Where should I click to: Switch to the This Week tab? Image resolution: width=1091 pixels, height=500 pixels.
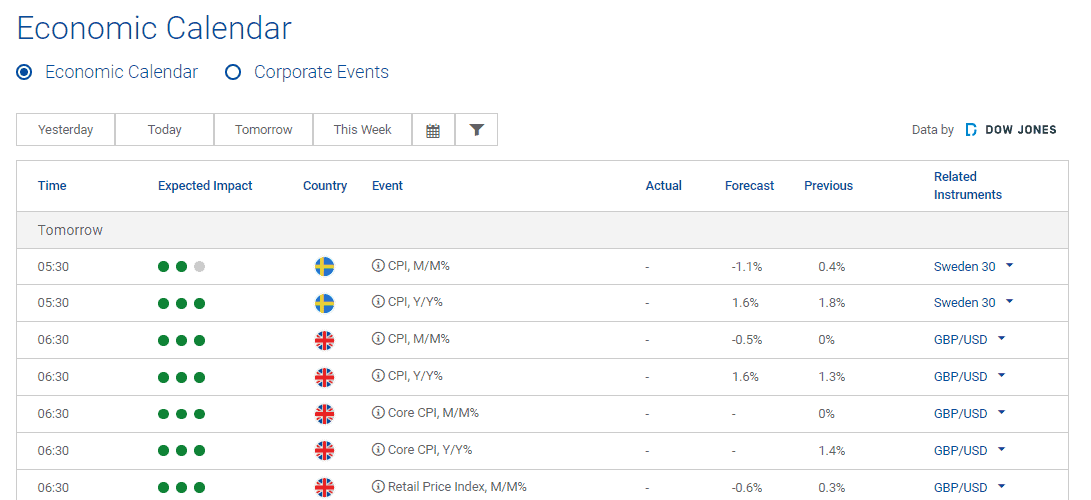click(x=362, y=130)
